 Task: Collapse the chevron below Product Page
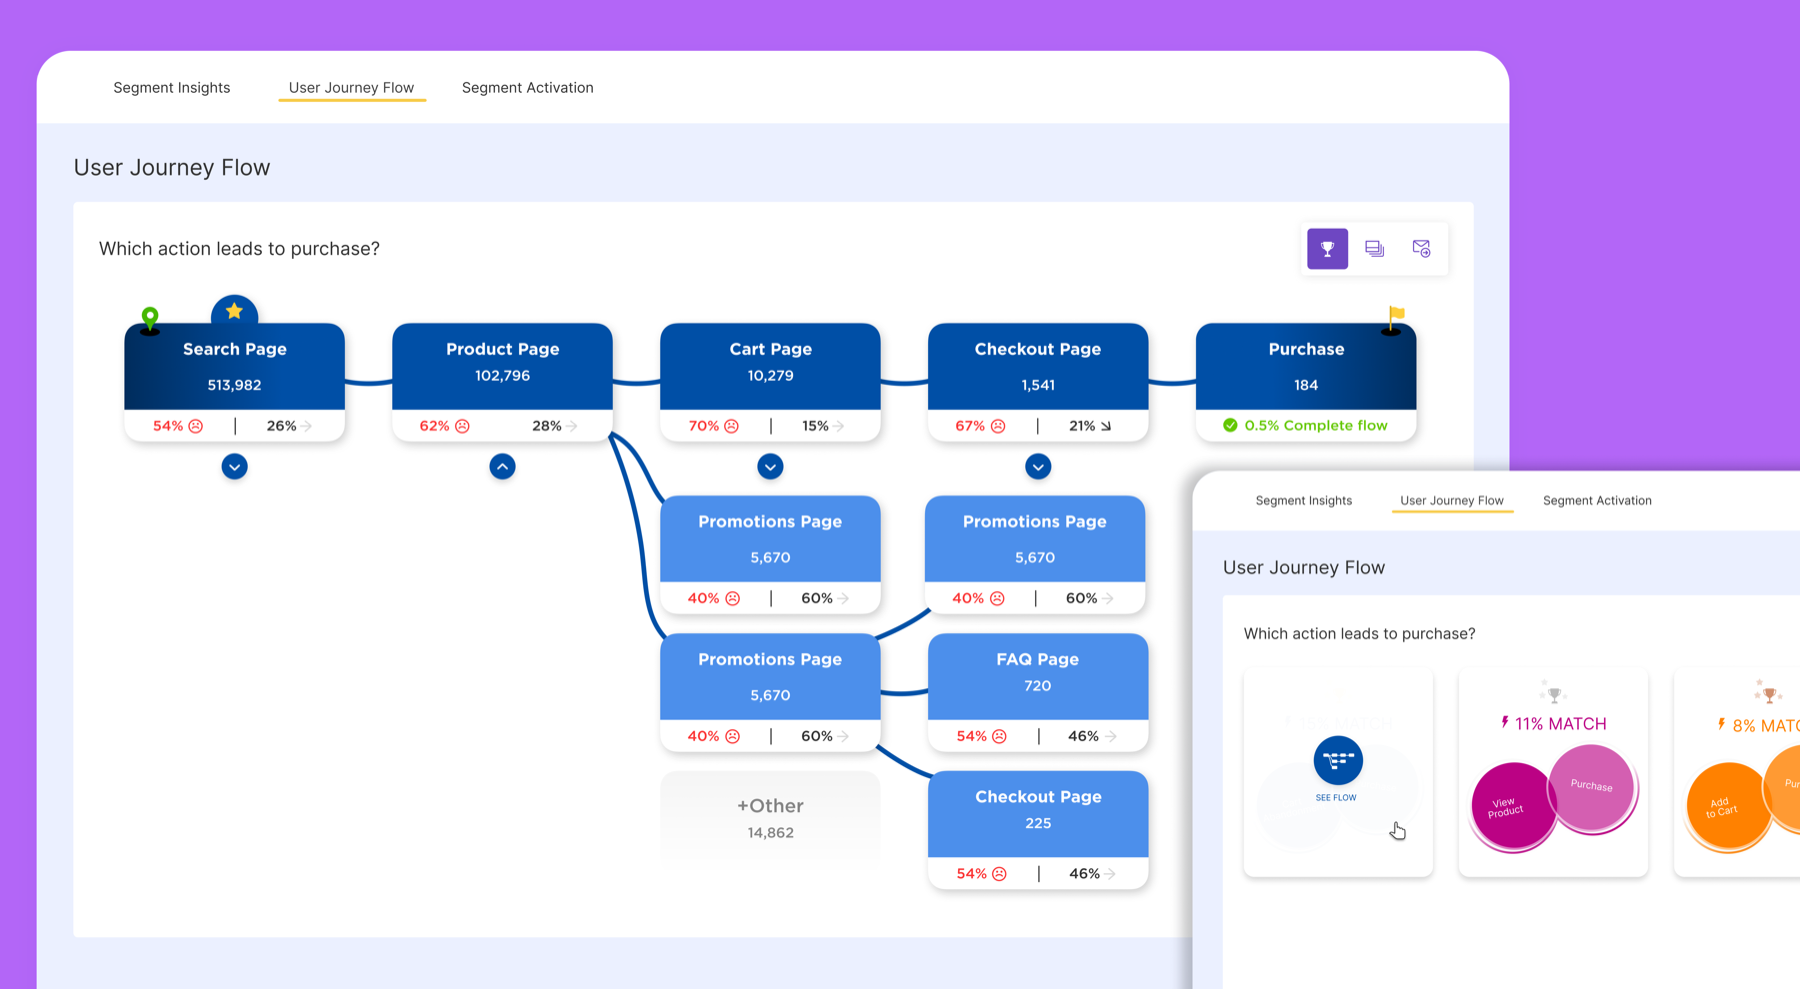(x=502, y=467)
